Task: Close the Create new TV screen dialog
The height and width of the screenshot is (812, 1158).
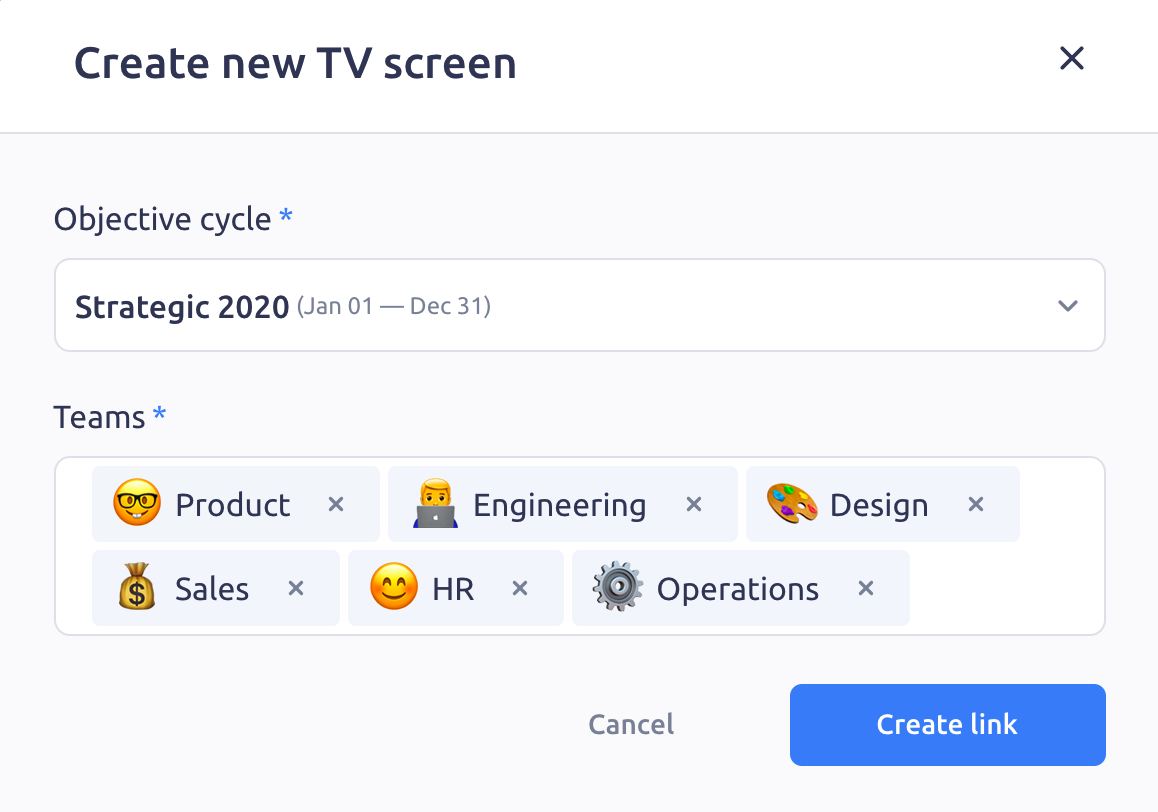Action: point(1072,58)
